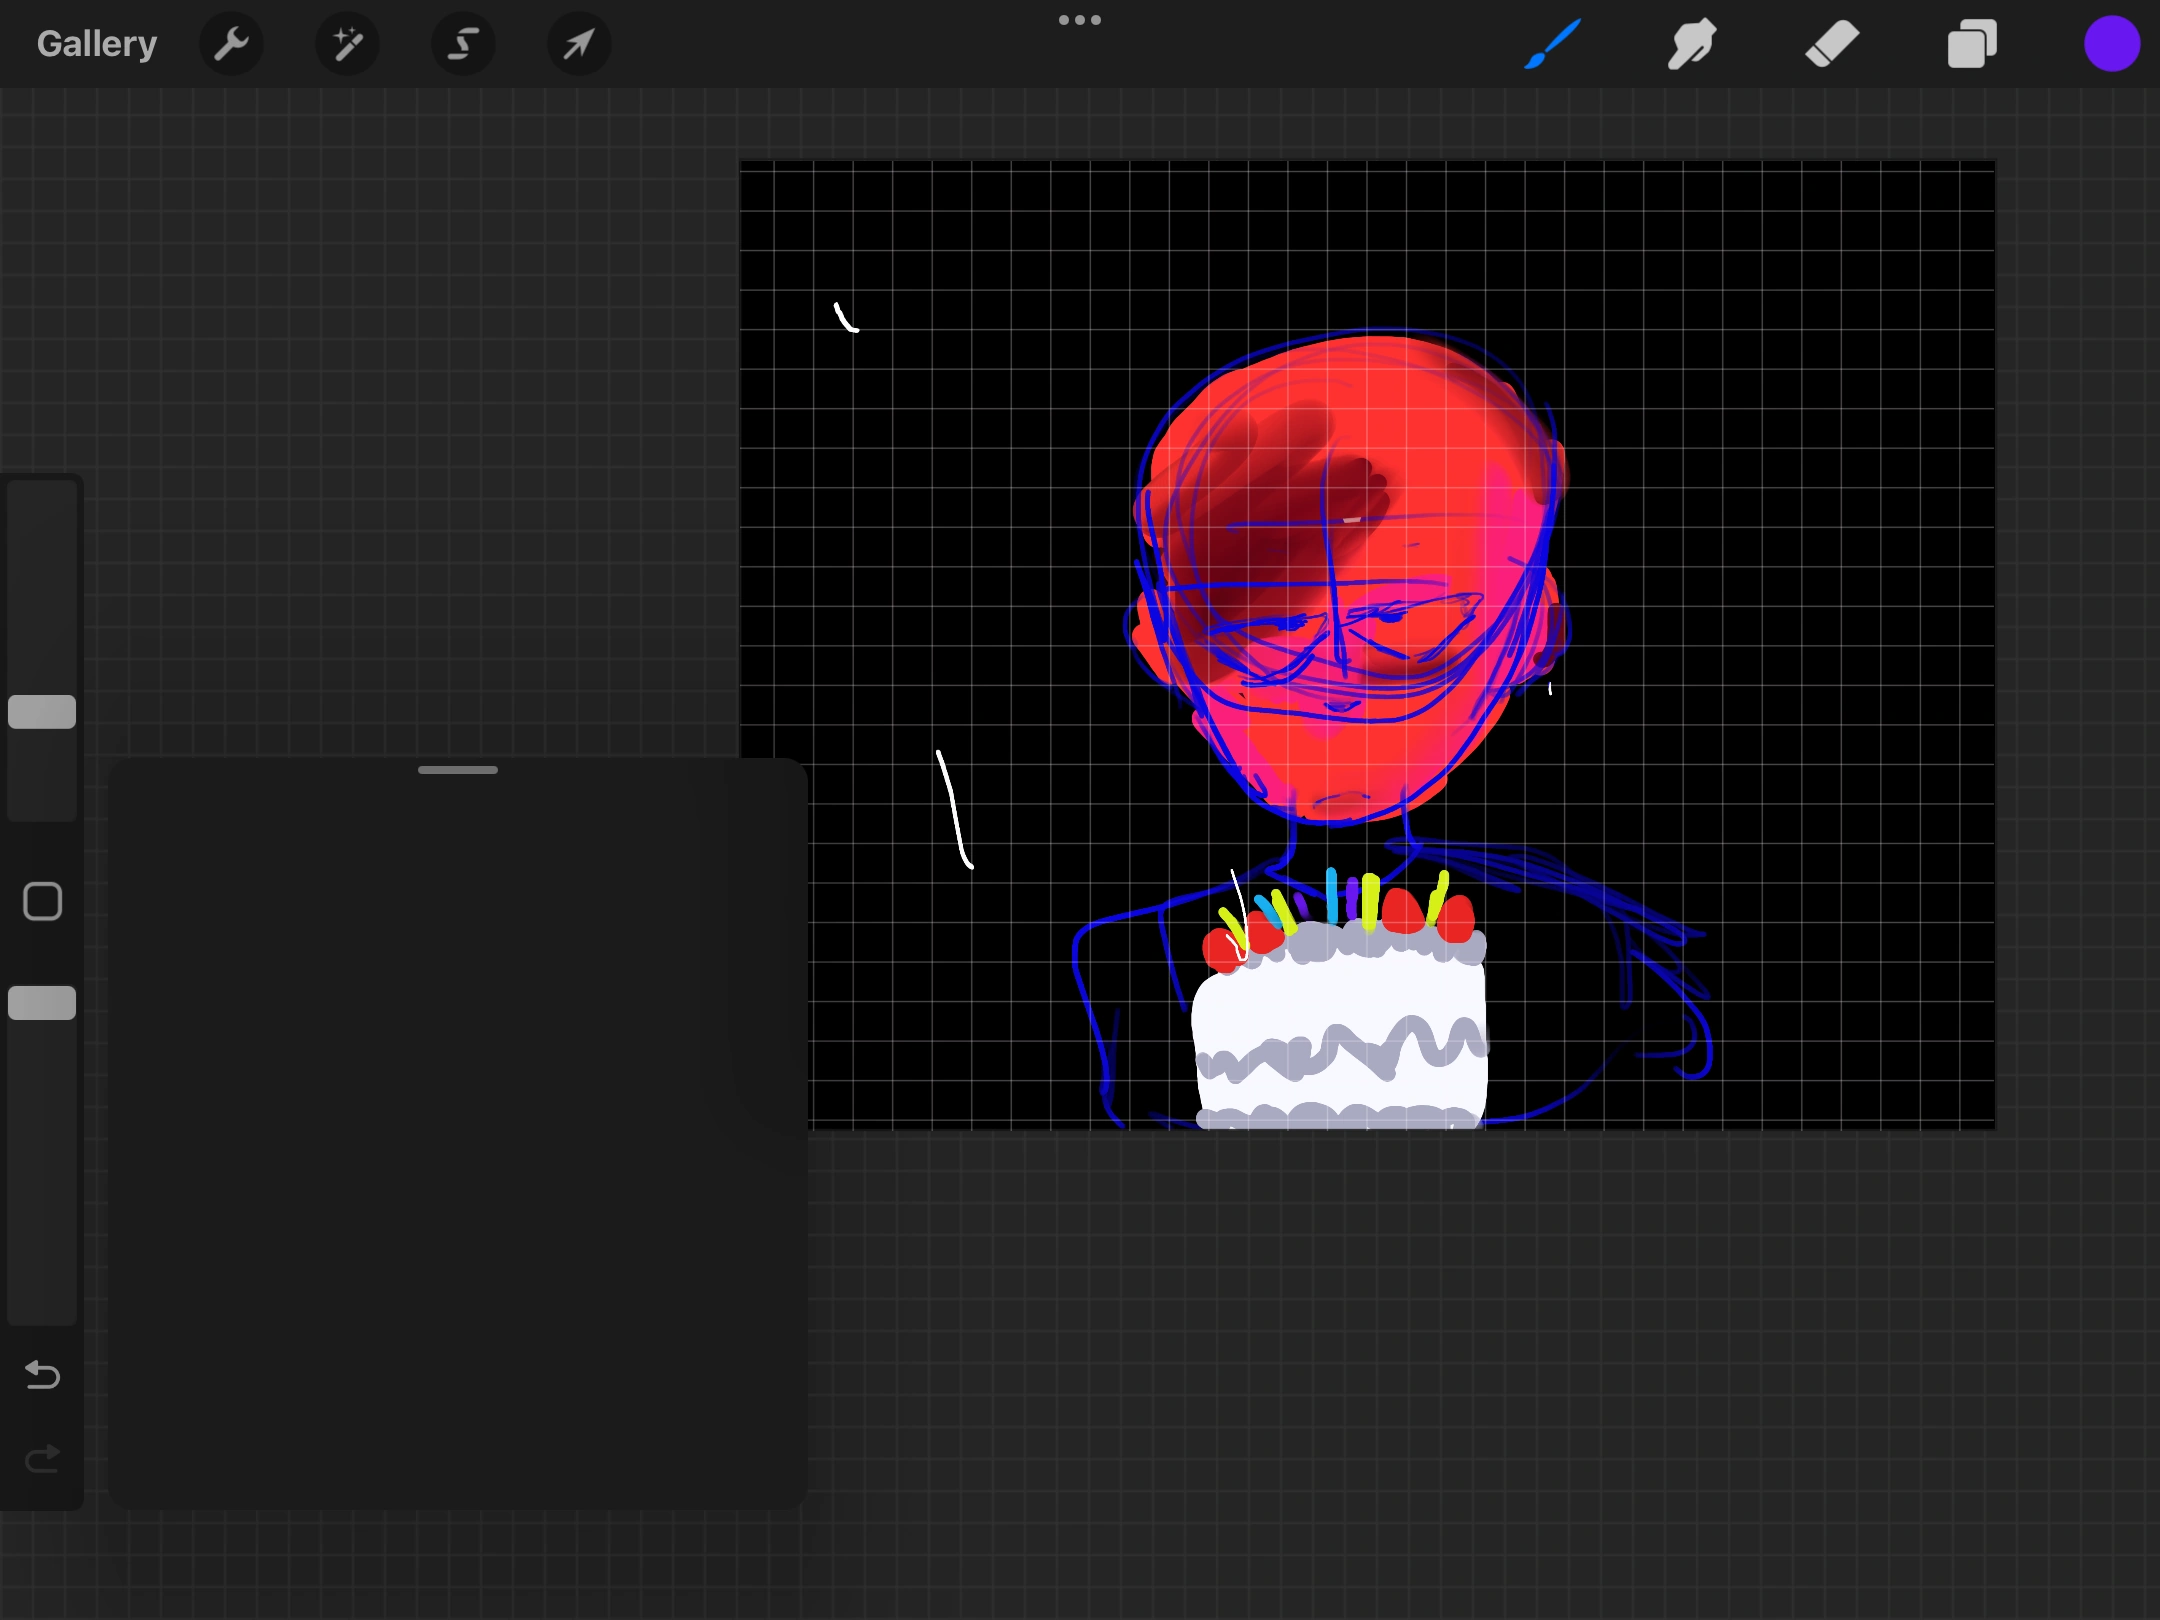
Task: Open Adjustments using the magic wand icon
Action: (x=347, y=43)
